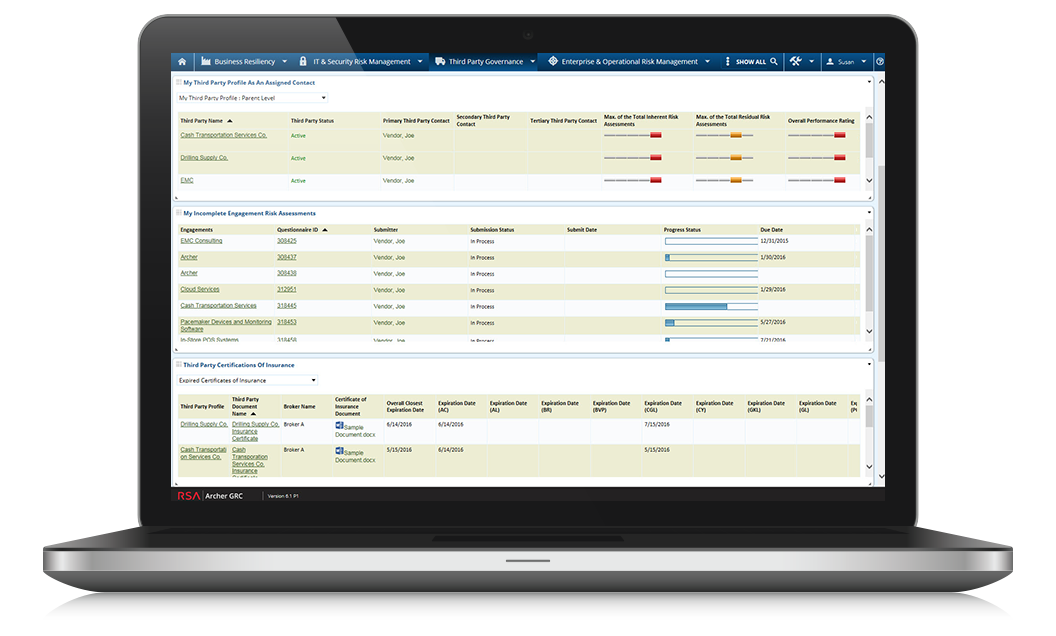The image size is (1056, 636).
Task: Click the main page scrollbar up arrow
Action: 881,82
